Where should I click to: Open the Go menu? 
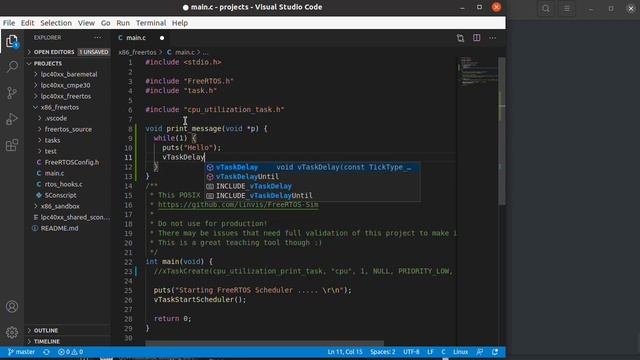[105, 23]
